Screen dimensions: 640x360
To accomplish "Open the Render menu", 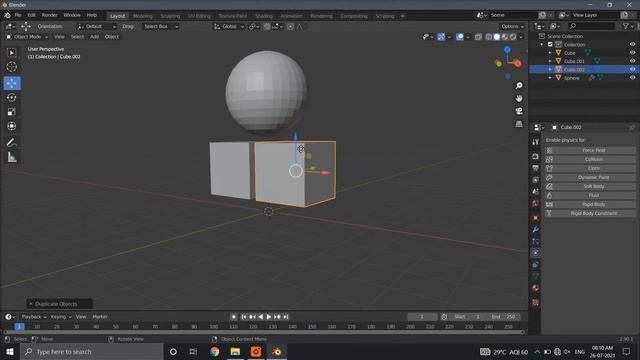I will (50, 15).
